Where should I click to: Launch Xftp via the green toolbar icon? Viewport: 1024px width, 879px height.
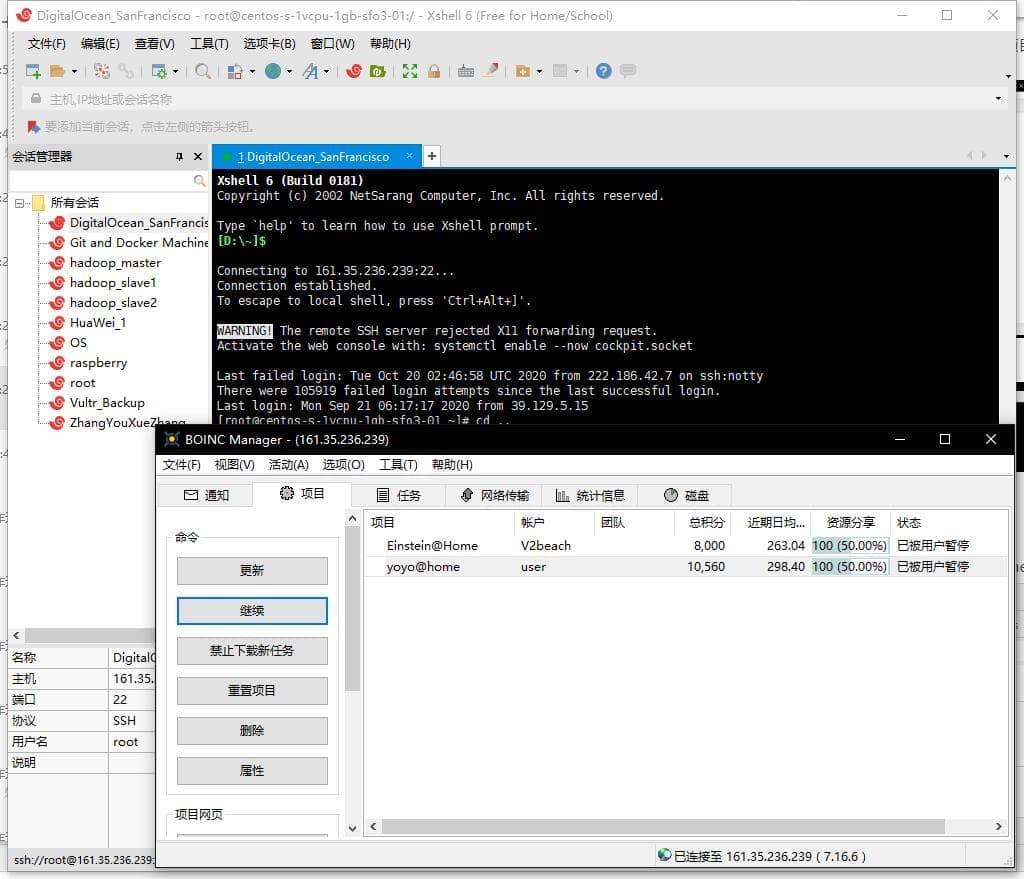(x=377, y=71)
